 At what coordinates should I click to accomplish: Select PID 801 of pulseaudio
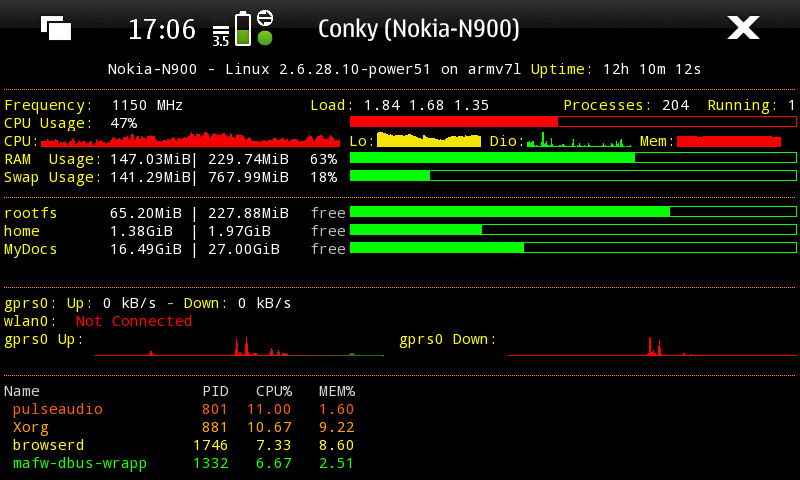click(214, 409)
